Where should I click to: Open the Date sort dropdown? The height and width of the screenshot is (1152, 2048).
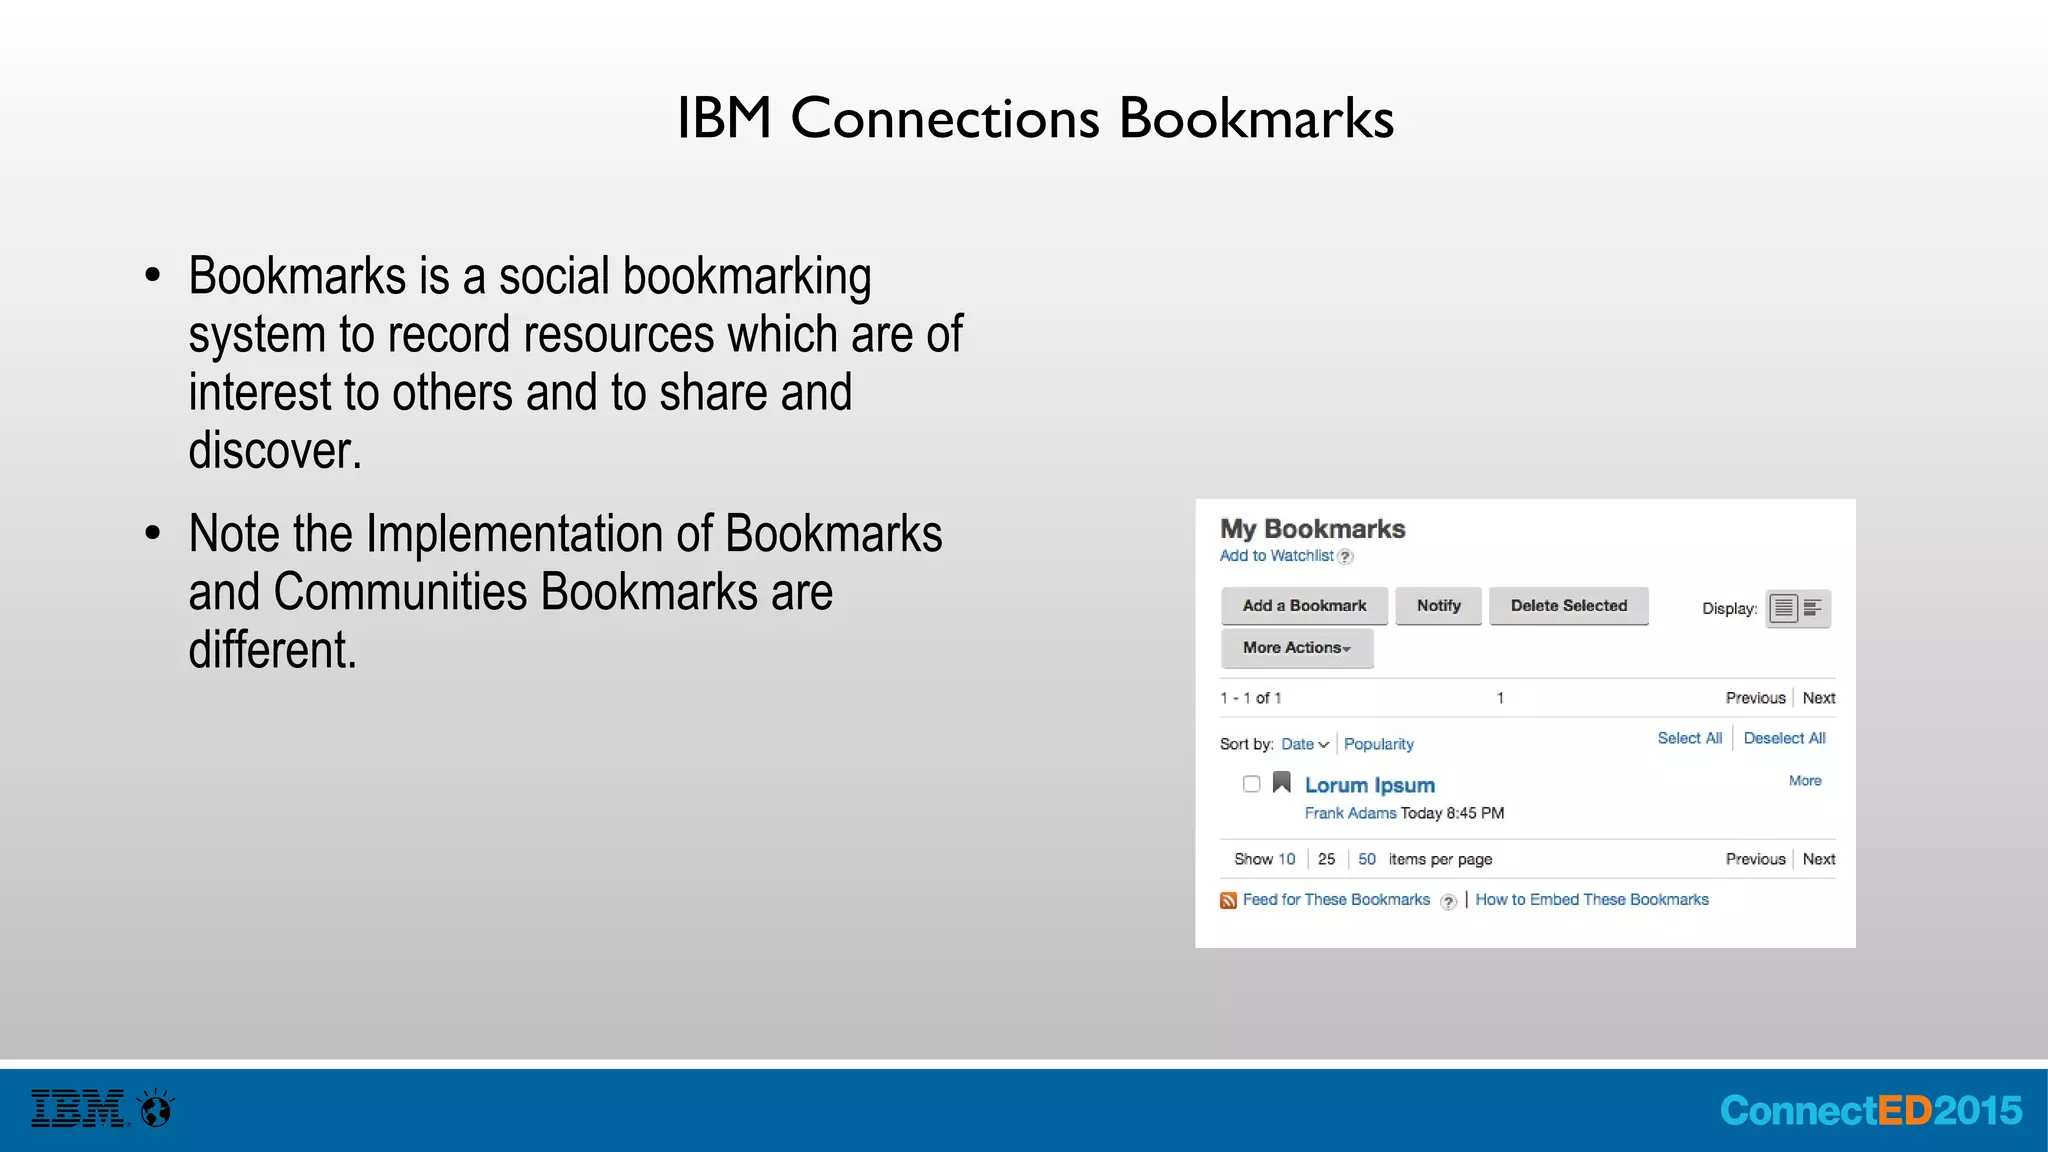[1305, 744]
